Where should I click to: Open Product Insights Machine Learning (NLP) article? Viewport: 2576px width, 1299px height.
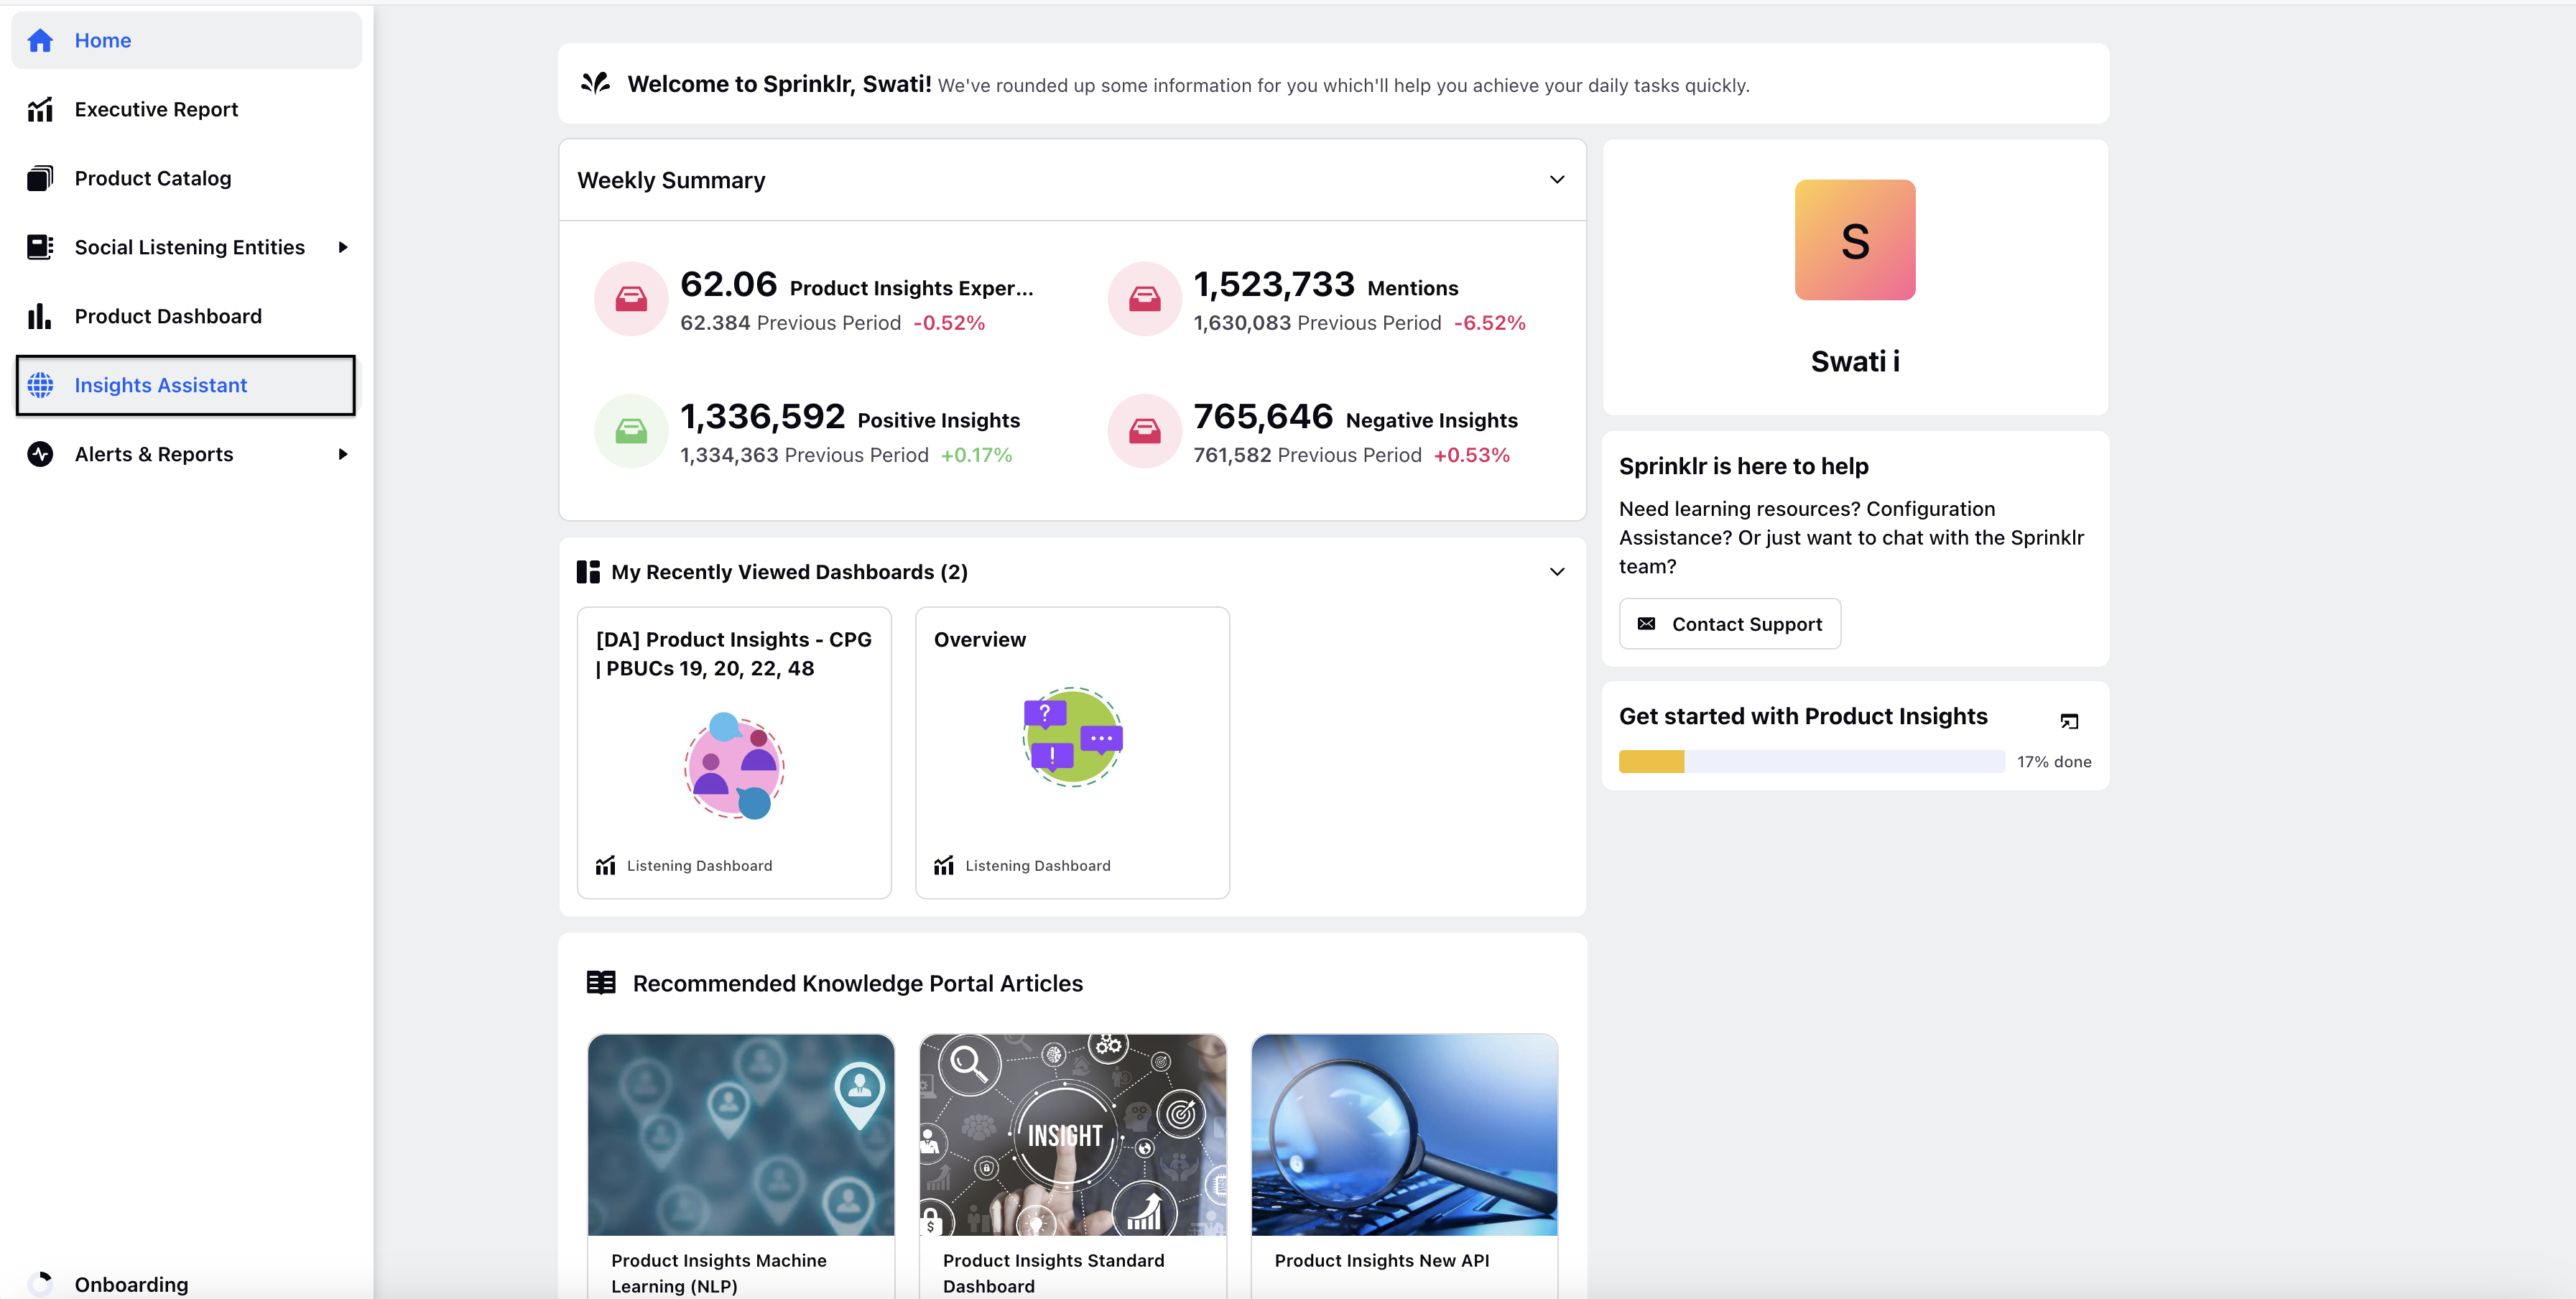point(719,1273)
